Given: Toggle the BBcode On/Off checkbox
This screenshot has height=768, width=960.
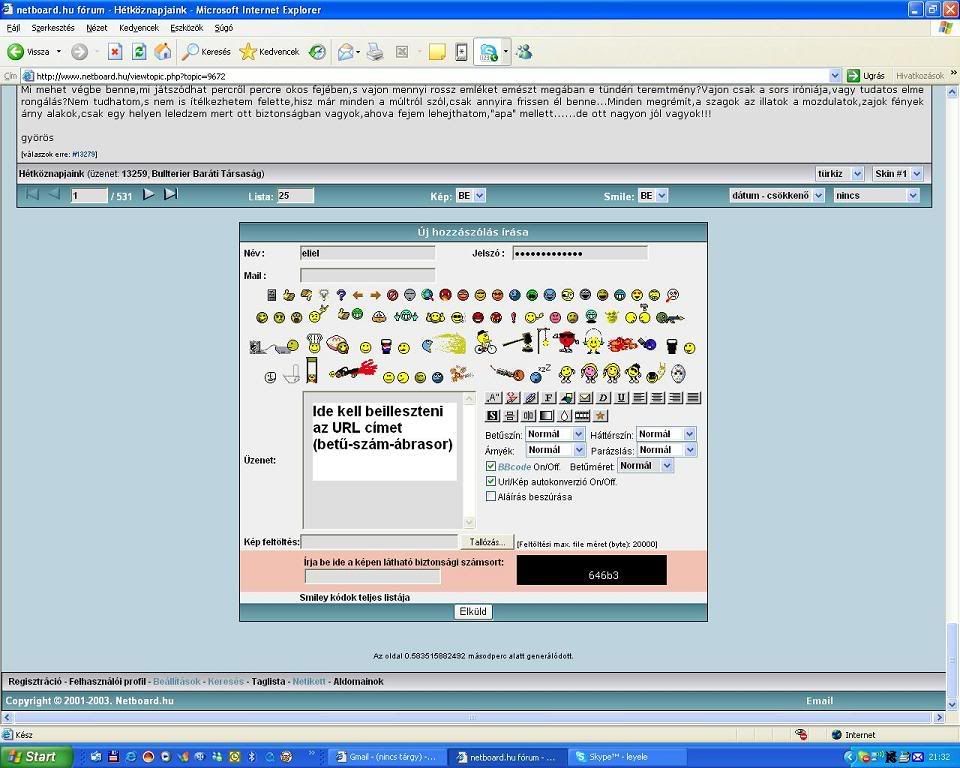Looking at the screenshot, I should point(491,467).
